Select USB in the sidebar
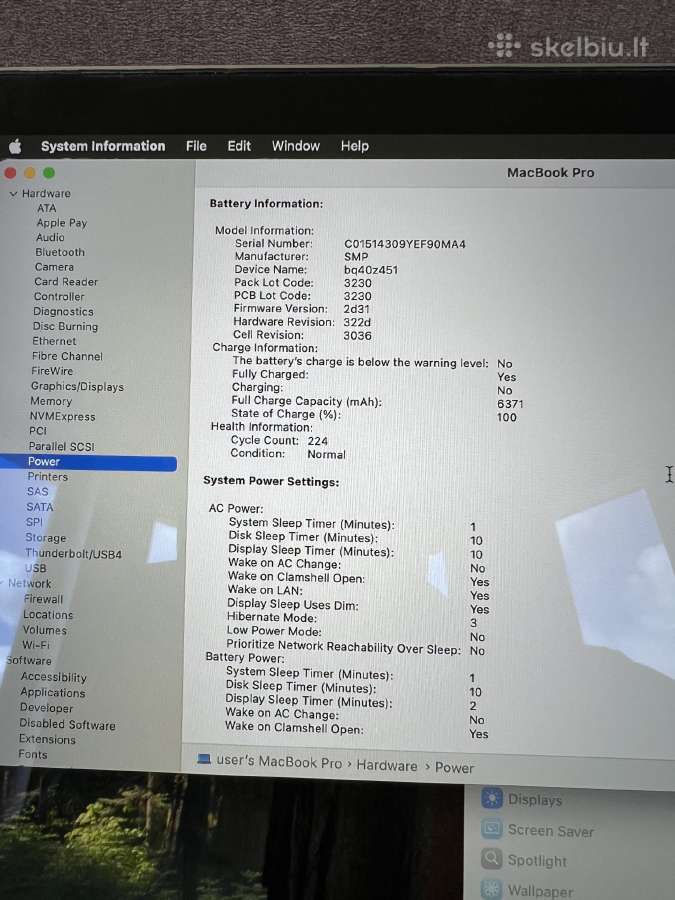Image resolution: width=675 pixels, height=900 pixels. pyautogui.click(x=35, y=568)
